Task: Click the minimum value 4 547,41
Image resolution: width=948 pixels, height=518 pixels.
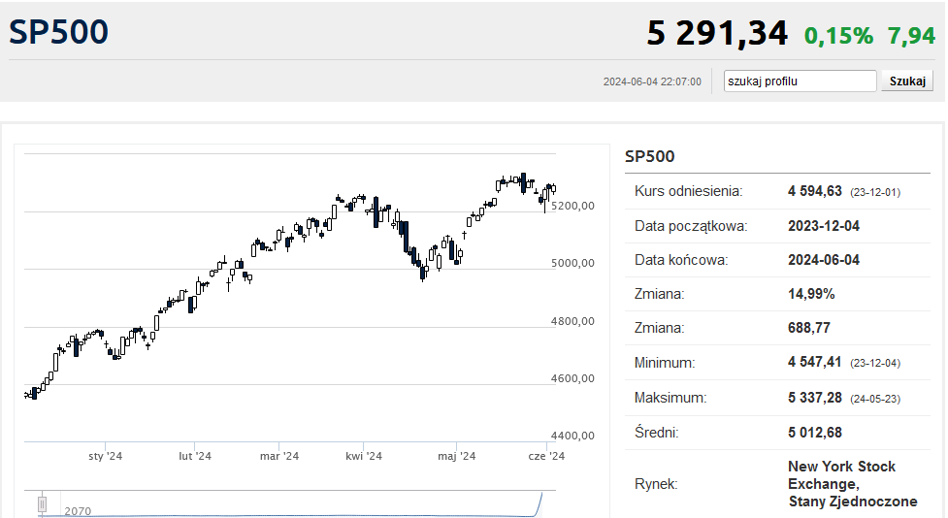Action: pyautogui.click(x=814, y=362)
